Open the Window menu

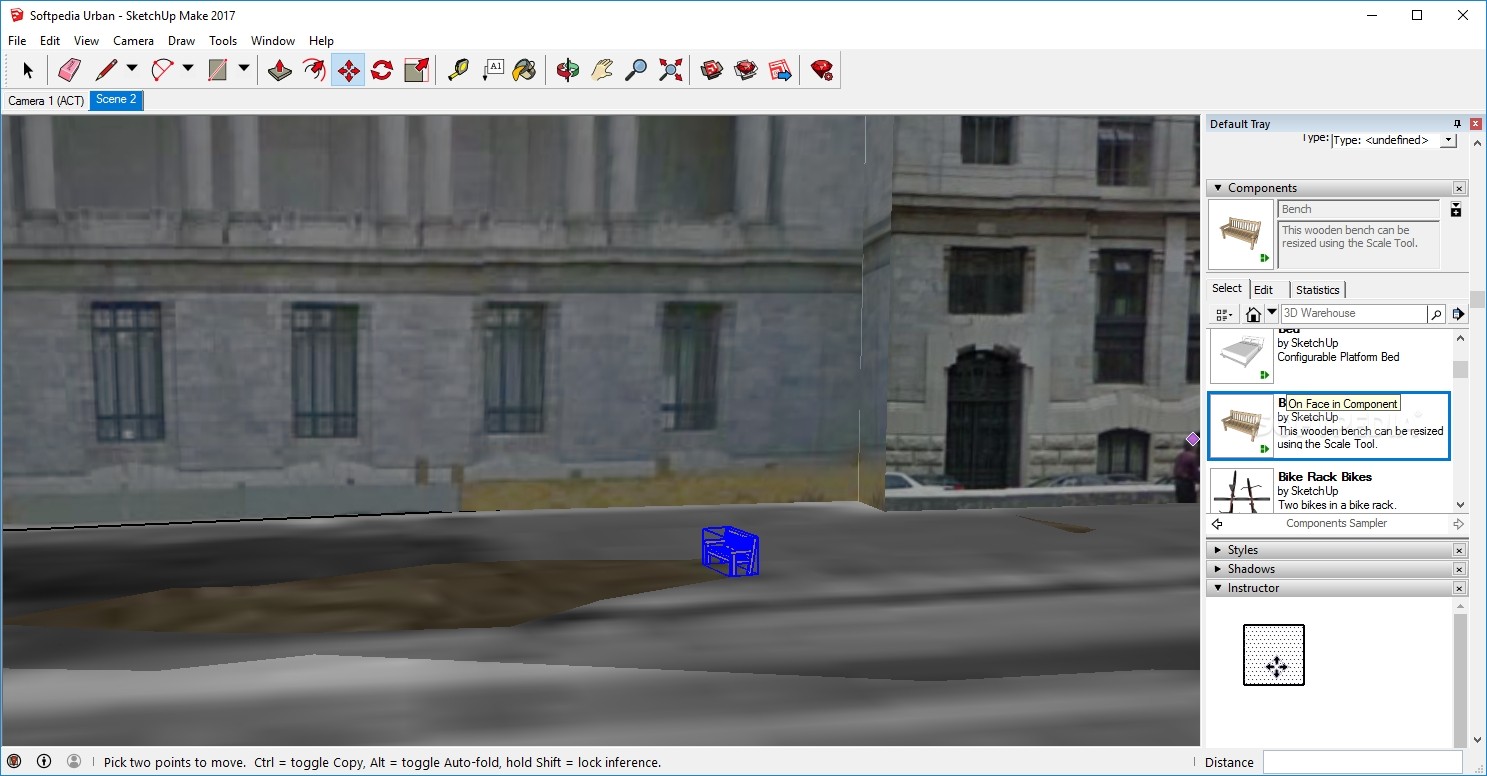273,41
